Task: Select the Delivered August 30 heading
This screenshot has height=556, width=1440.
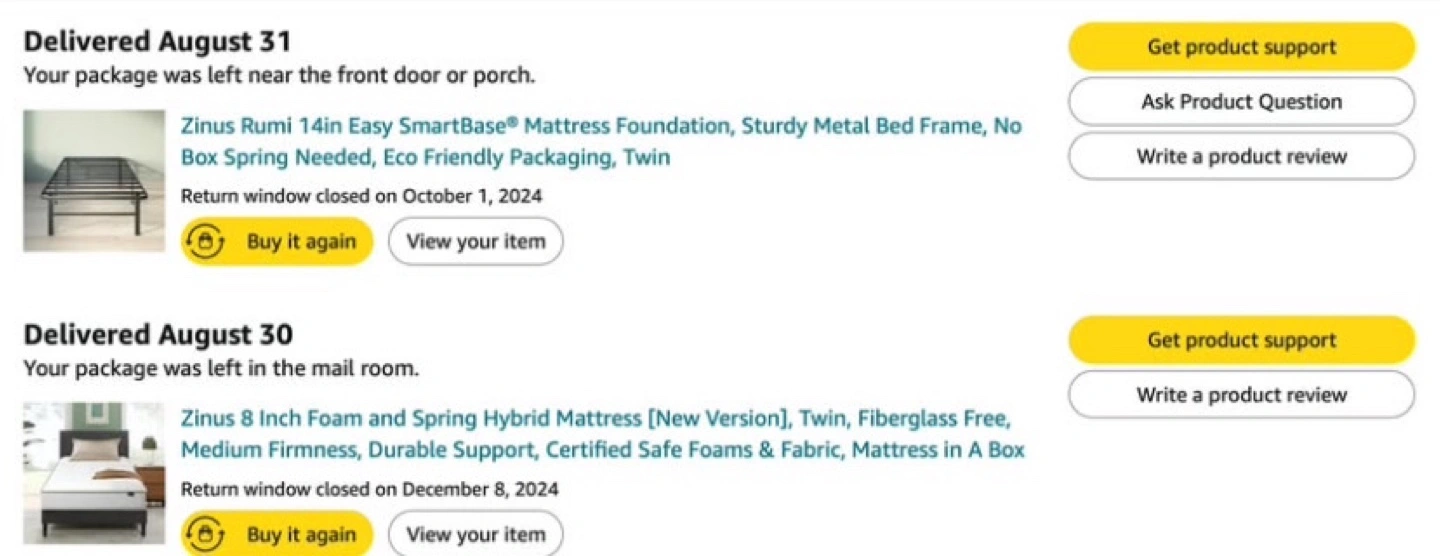Action: pos(158,334)
